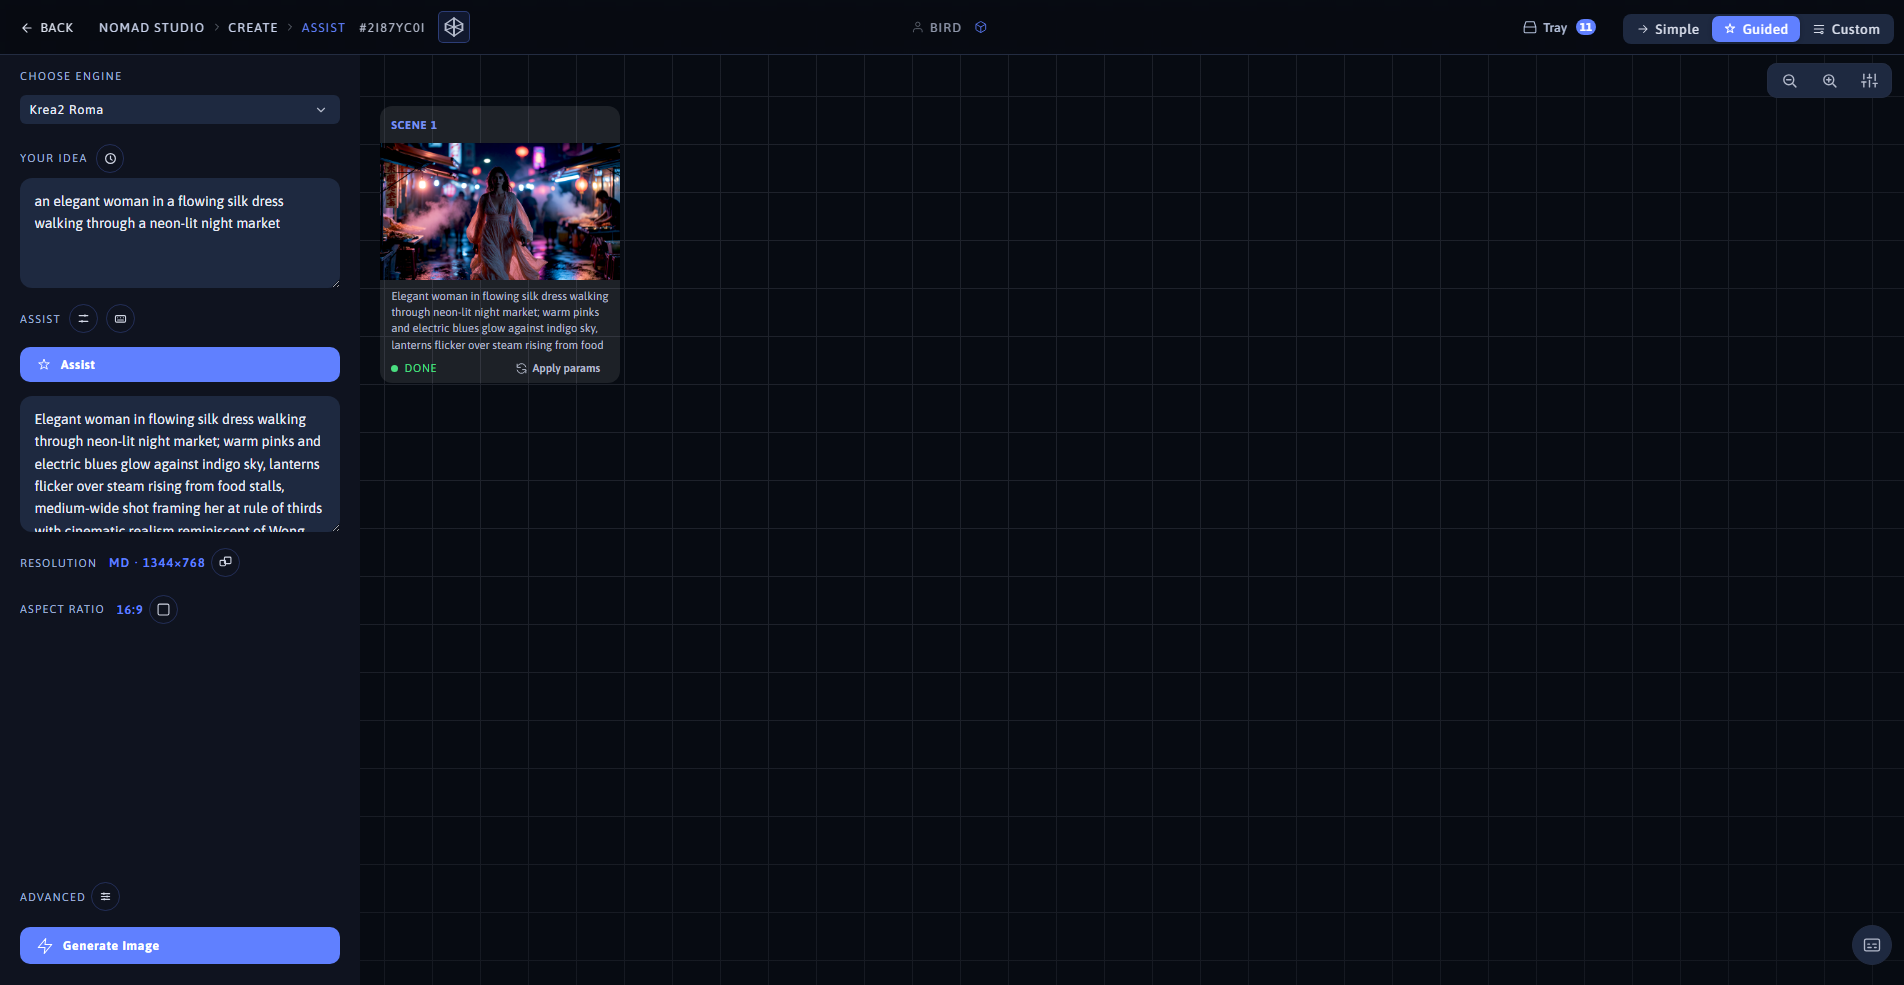Click the Scene 1 prompt description text
1904x985 pixels.
click(500, 320)
